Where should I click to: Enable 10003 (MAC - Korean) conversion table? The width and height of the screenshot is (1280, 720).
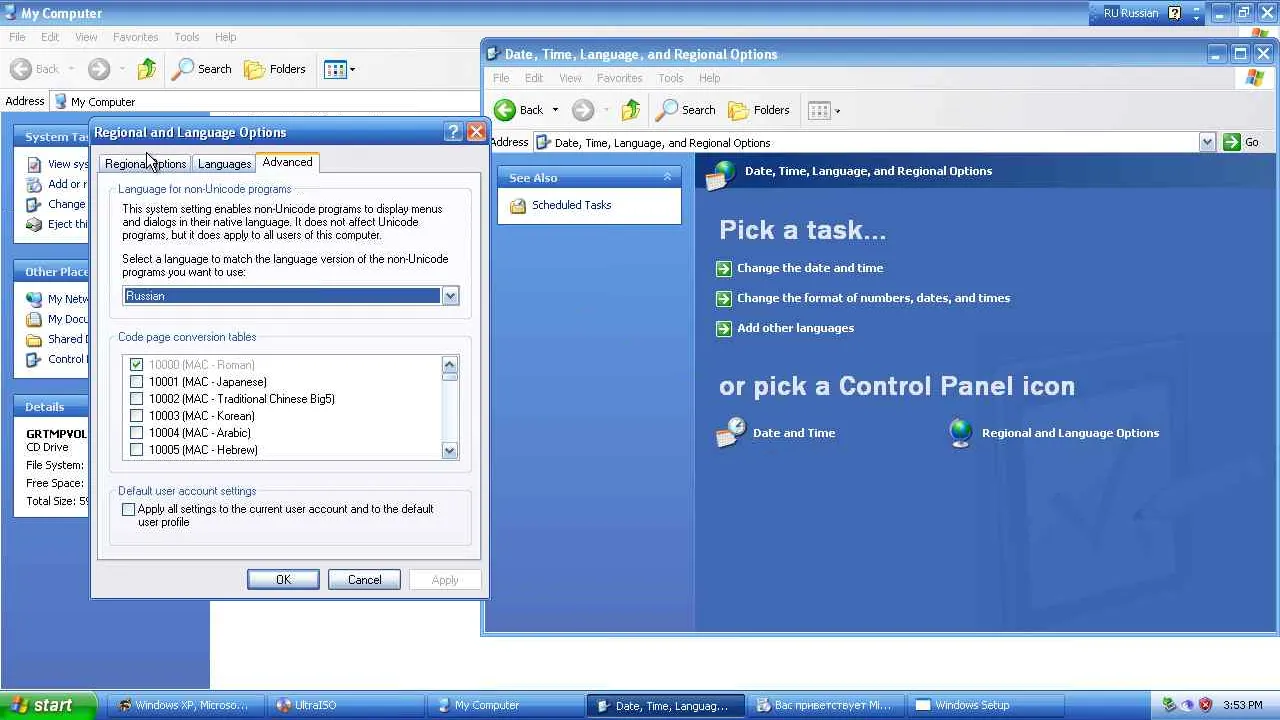pyautogui.click(x=137, y=416)
